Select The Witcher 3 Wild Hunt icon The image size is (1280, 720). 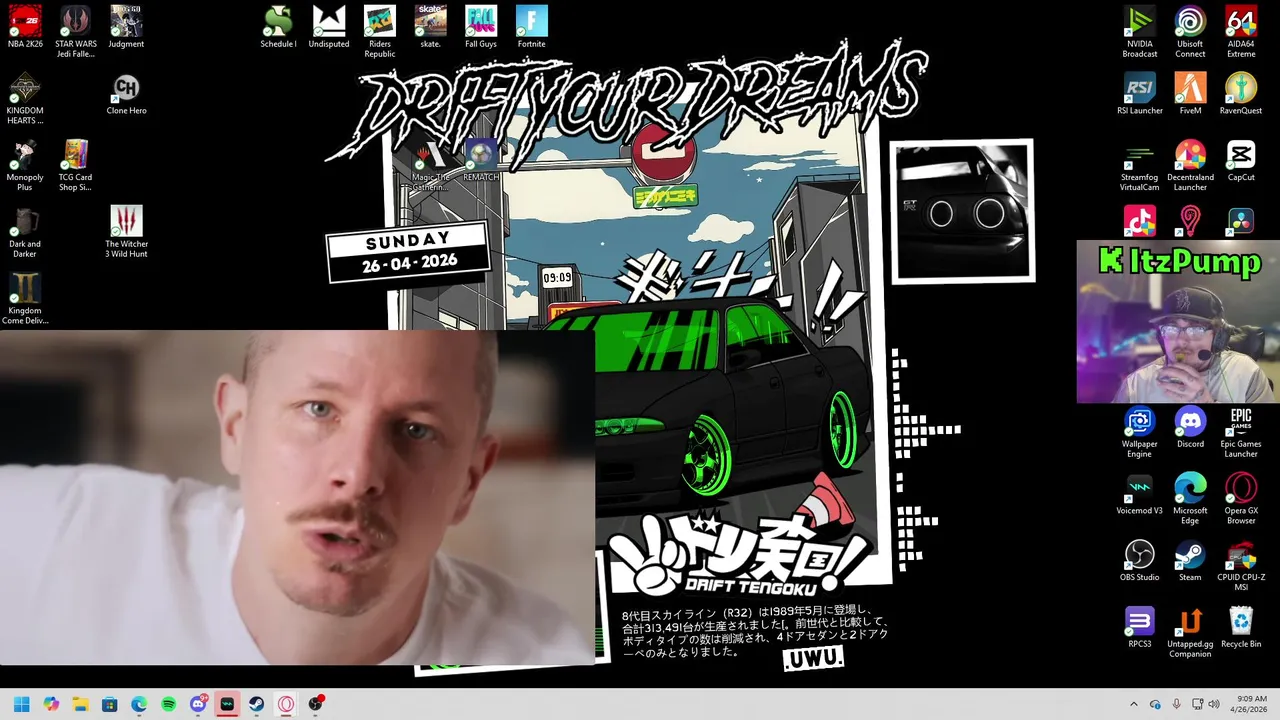126,233
